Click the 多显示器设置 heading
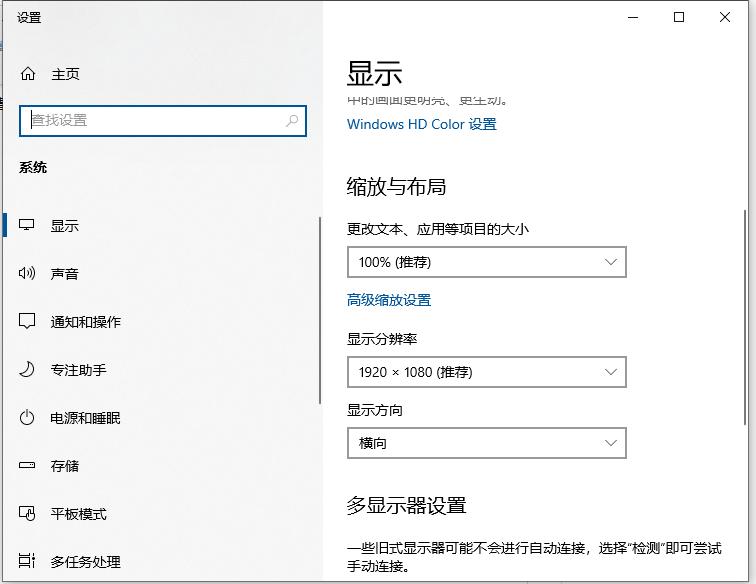 (406, 506)
